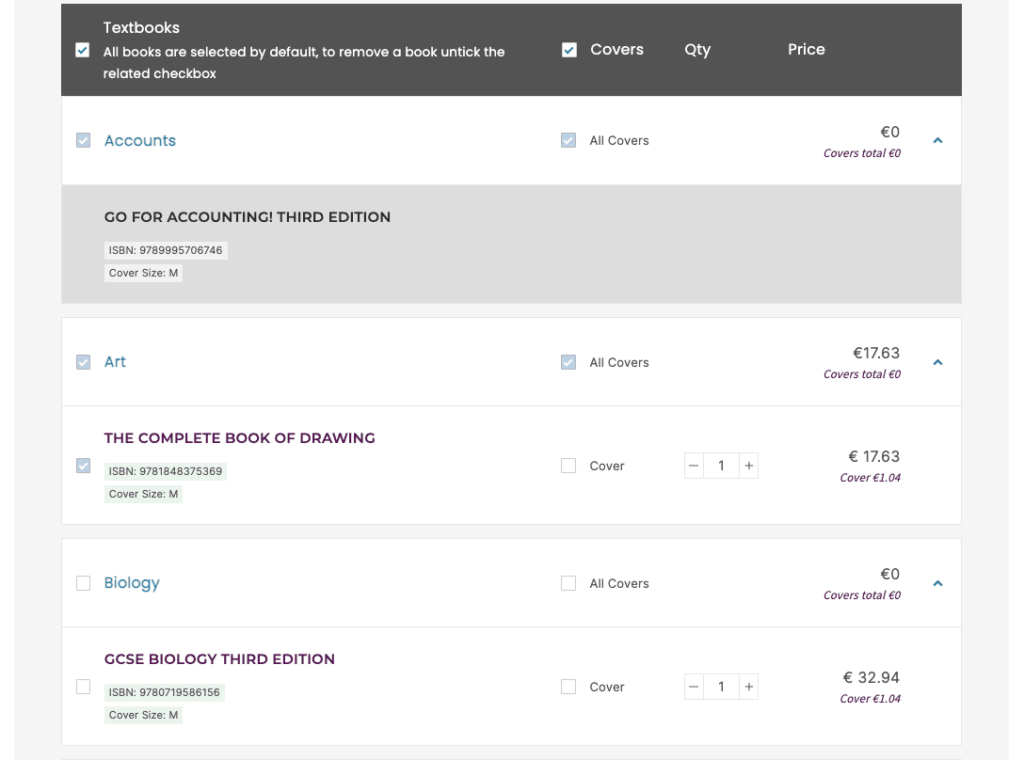Screen dimensions: 1024x760
Task: Open the Art subject link
Action: [x=115, y=362]
